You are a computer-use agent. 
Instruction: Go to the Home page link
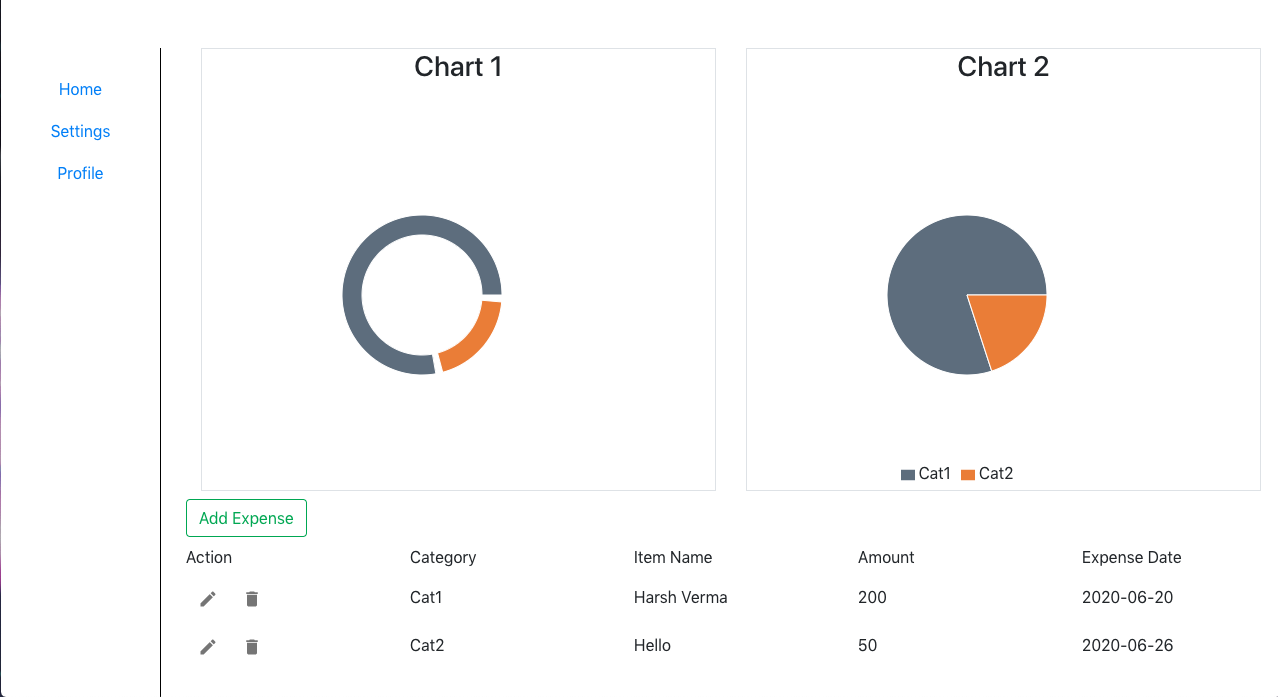pyautogui.click(x=80, y=90)
